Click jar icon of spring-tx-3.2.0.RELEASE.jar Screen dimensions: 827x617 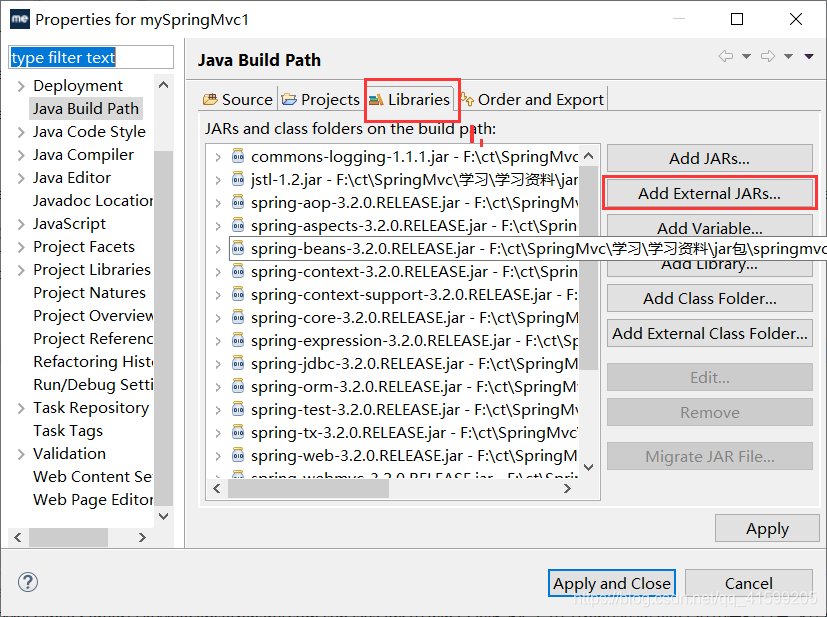click(x=238, y=432)
